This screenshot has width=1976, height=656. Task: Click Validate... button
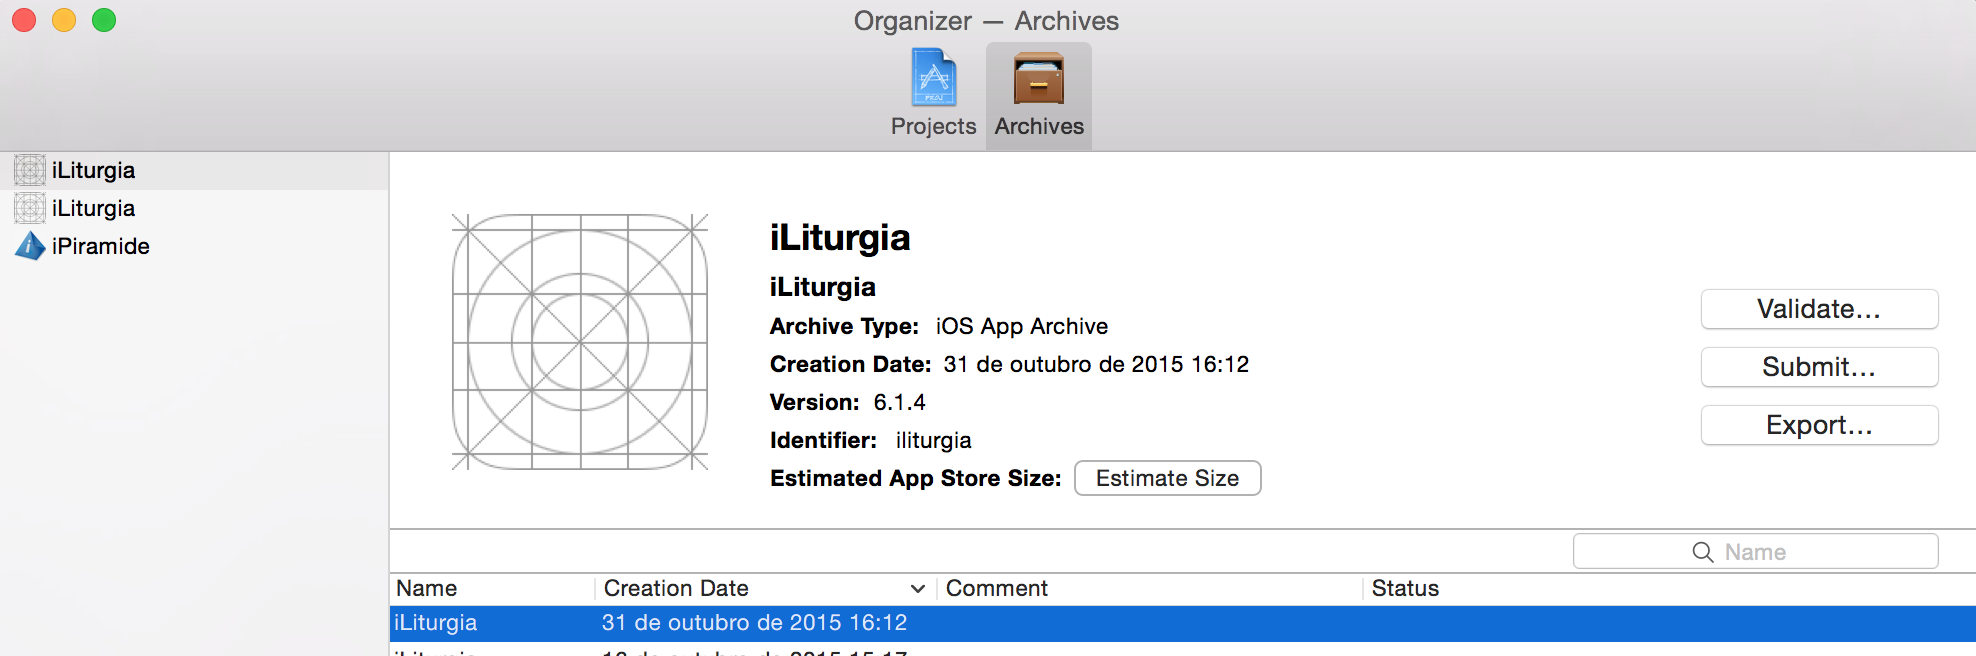pyautogui.click(x=1819, y=309)
